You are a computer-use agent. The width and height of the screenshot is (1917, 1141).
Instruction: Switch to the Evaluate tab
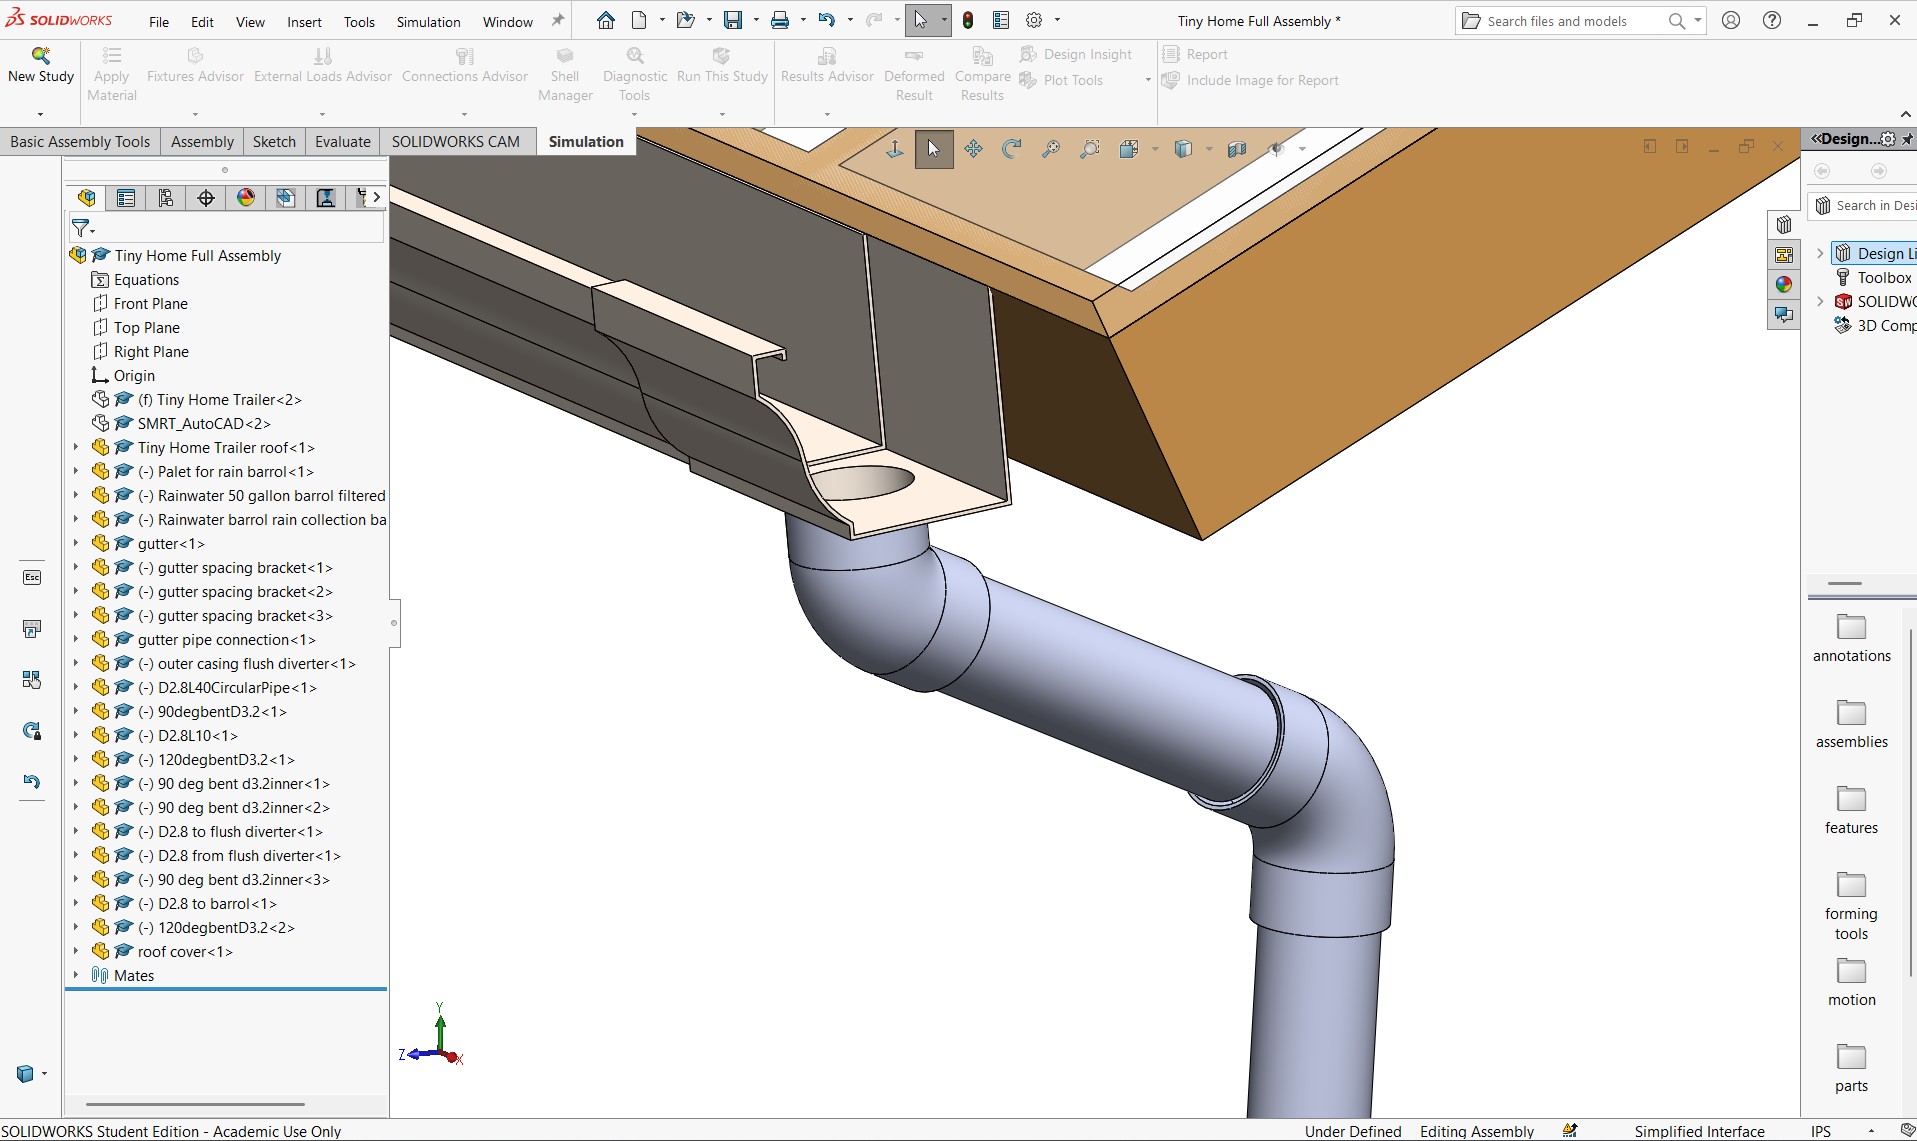click(x=343, y=142)
